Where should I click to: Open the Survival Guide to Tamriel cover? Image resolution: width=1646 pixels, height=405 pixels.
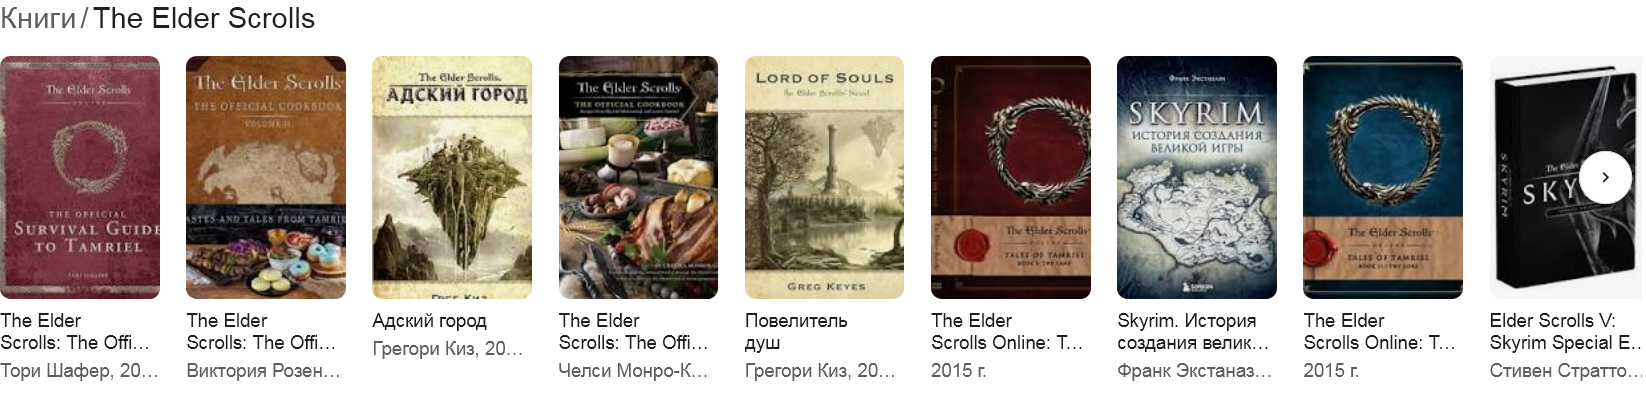tap(80, 177)
